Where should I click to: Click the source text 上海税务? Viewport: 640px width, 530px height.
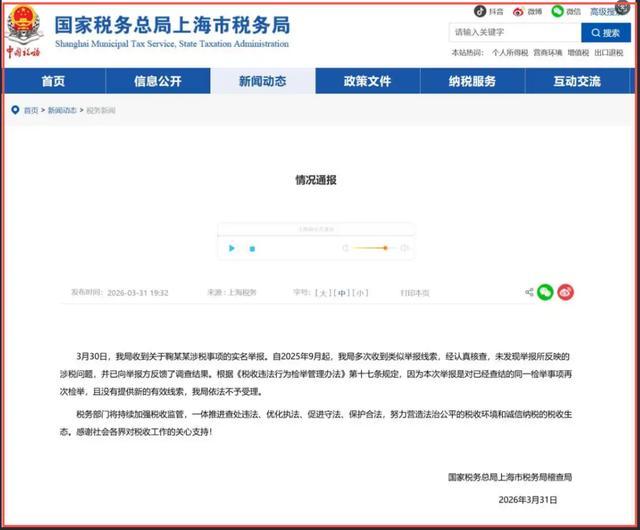(x=242, y=292)
